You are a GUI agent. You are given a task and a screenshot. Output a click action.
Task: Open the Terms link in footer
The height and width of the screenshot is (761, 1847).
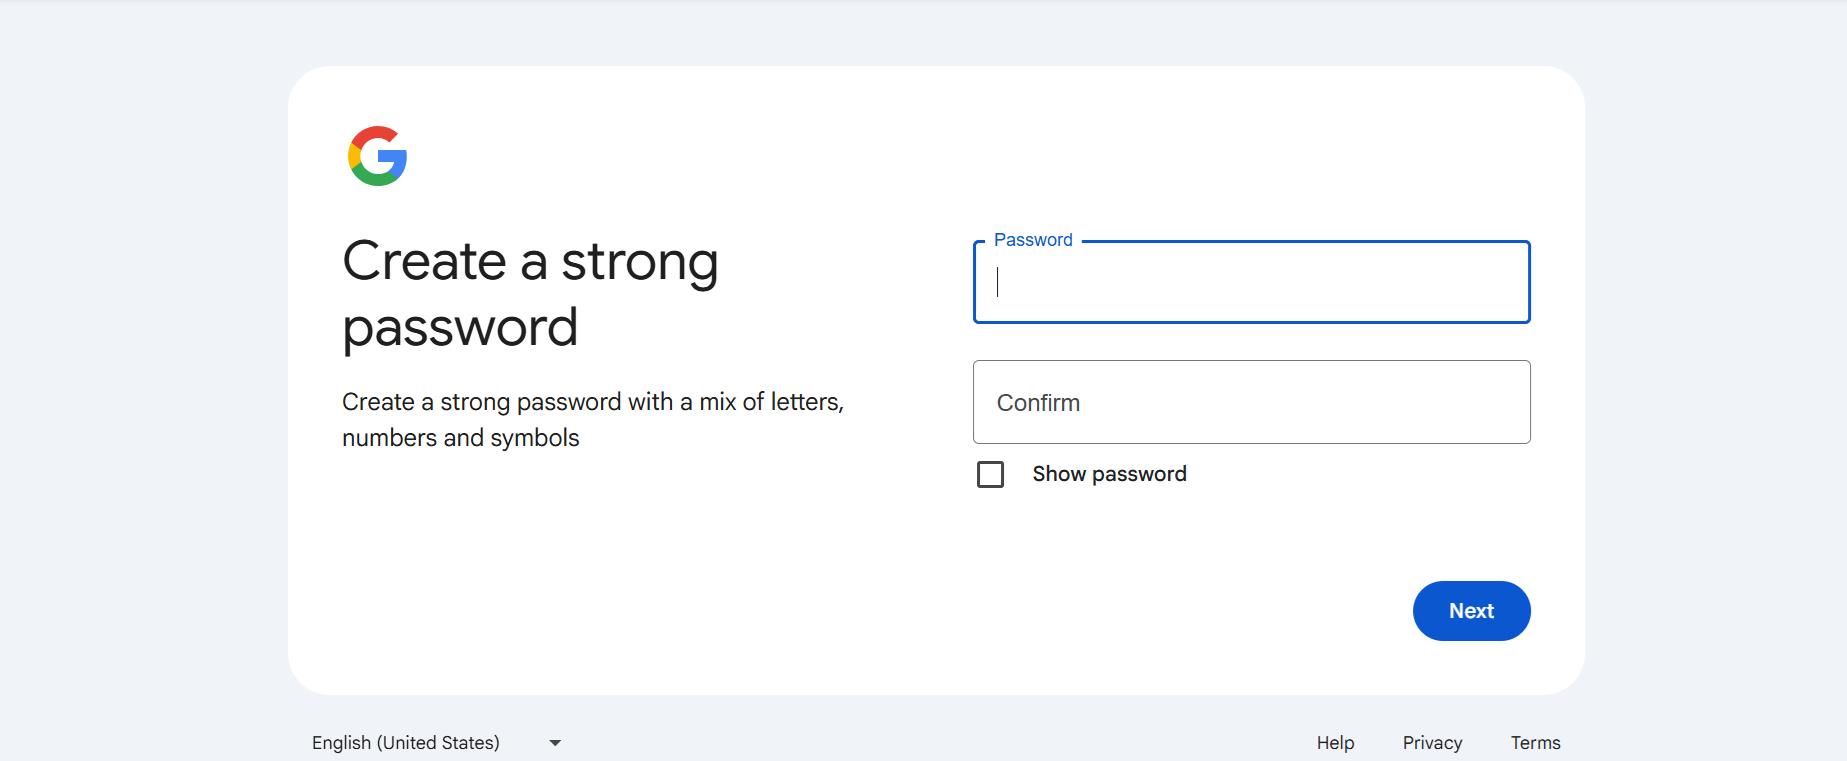coord(1535,743)
